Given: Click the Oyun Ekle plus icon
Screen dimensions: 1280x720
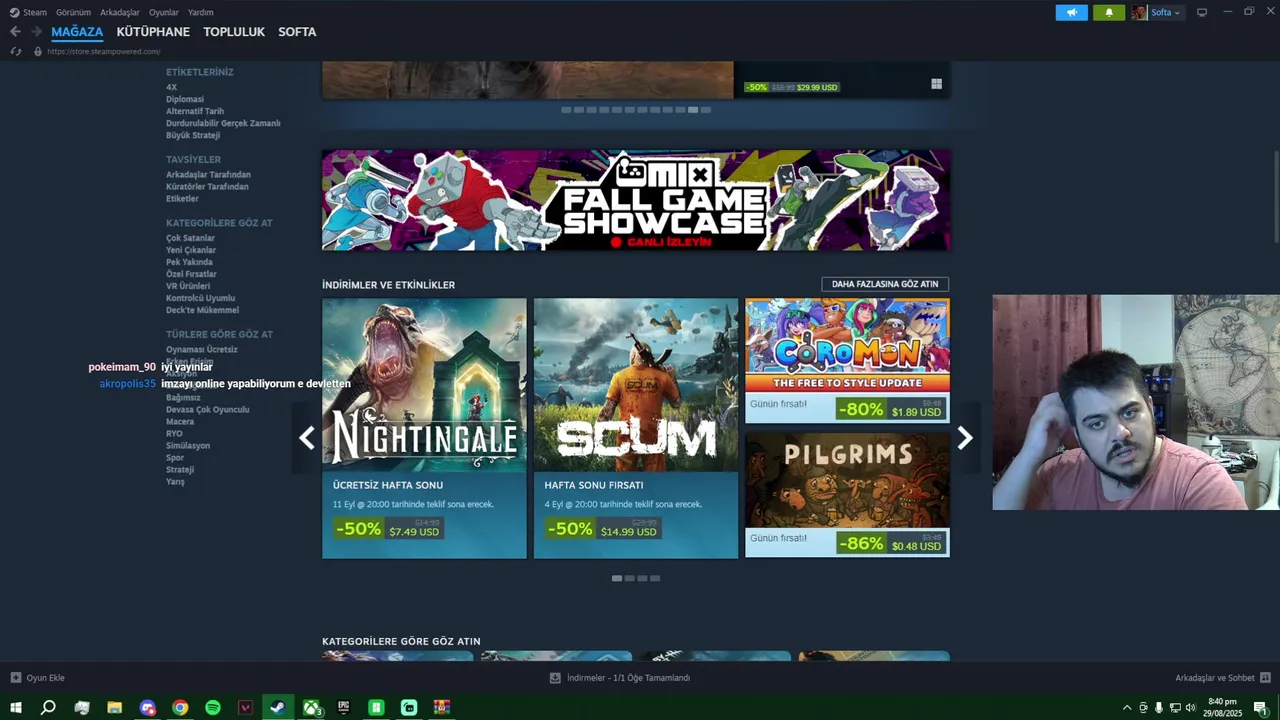Looking at the screenshot, I should tap(16, 678).
